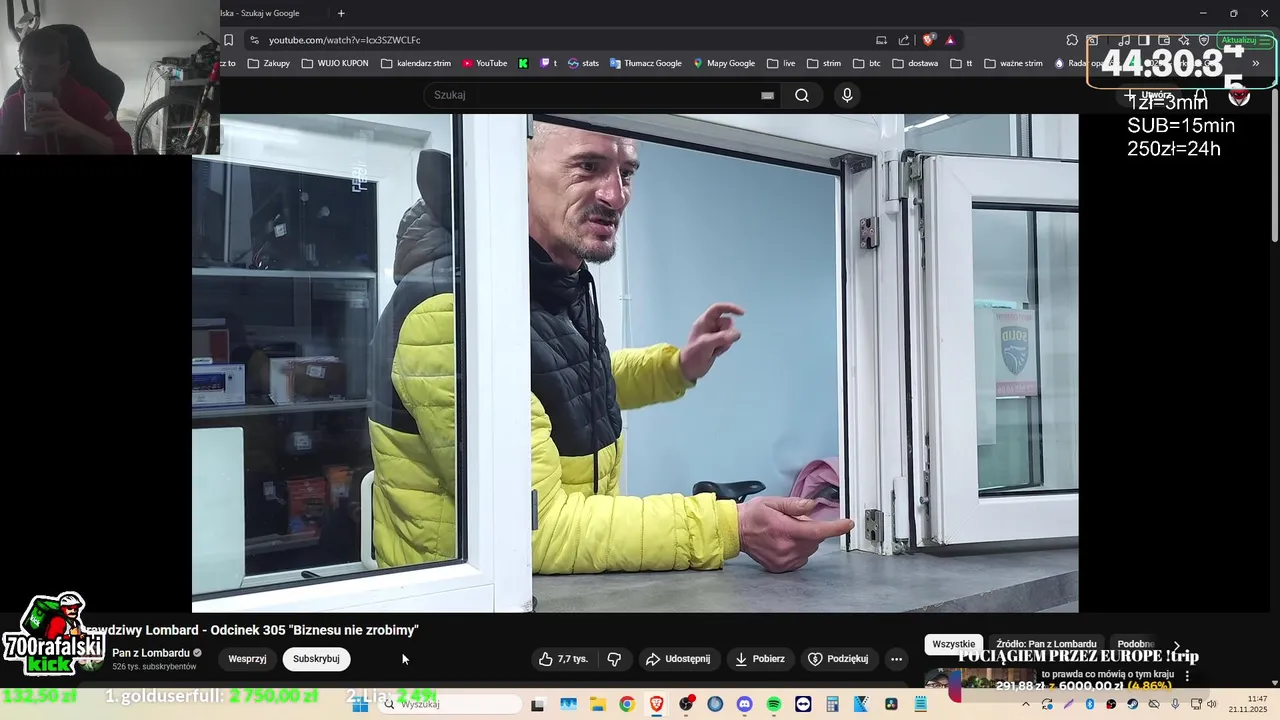
Task: Select the Wszystkie filter chip
Action: pos(953,645)
